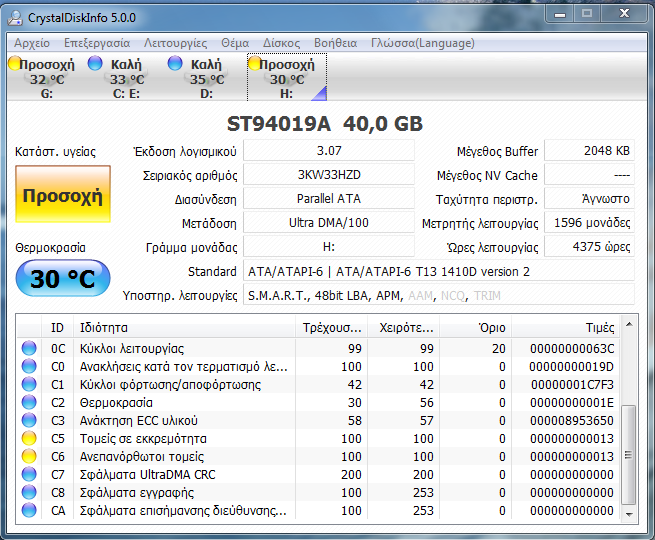Click blue status icon for attribute CA

[29, 510]
